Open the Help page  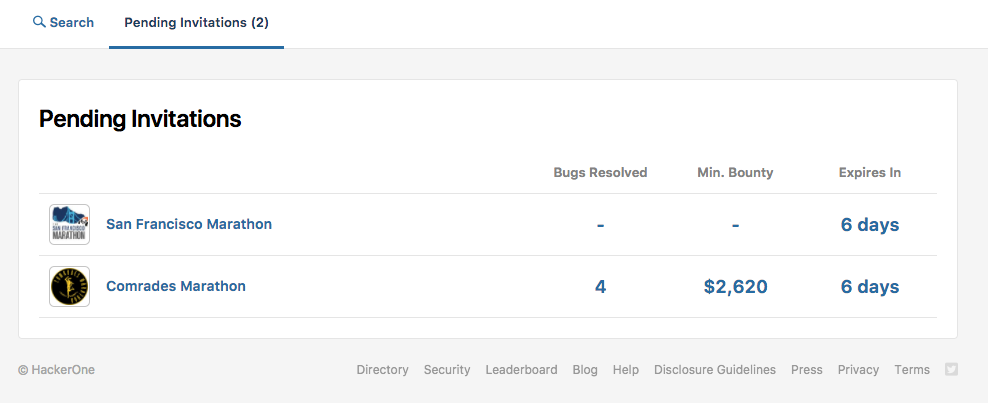point(626,370)
